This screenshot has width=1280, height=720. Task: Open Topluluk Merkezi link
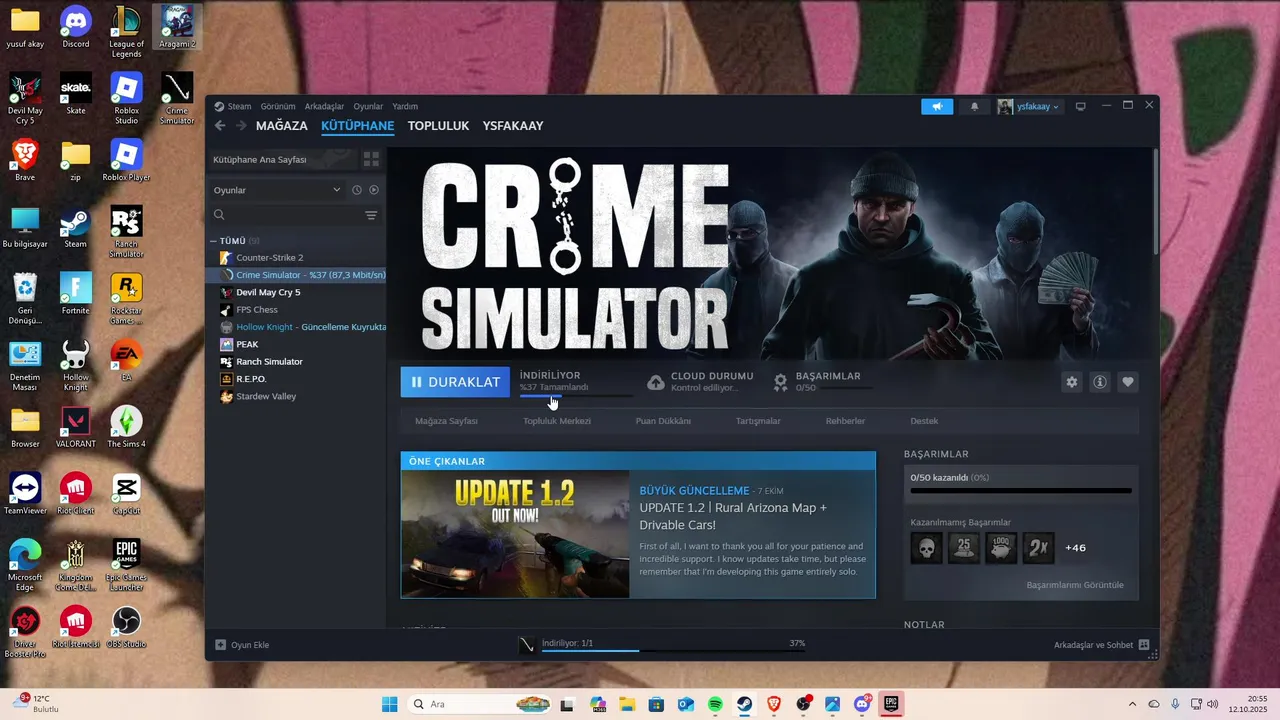557,421
